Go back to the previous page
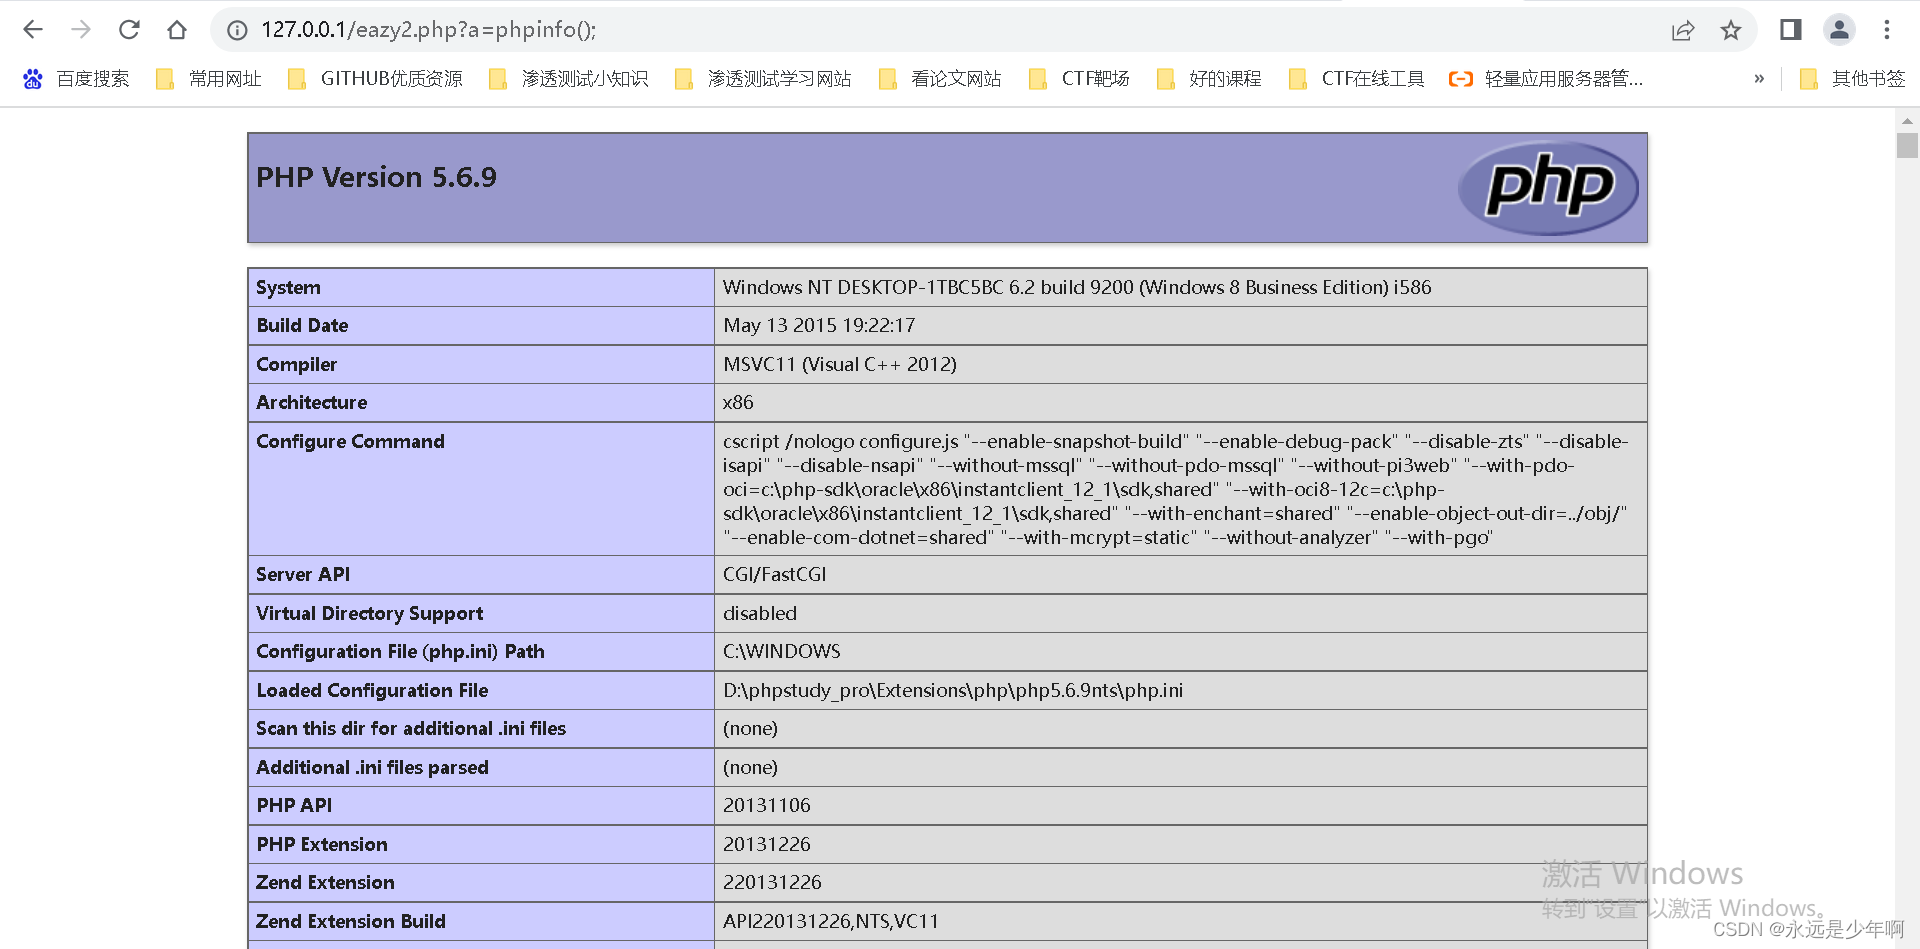The height and width of the screenshot is (949, 1920). (x=33, y=30)
